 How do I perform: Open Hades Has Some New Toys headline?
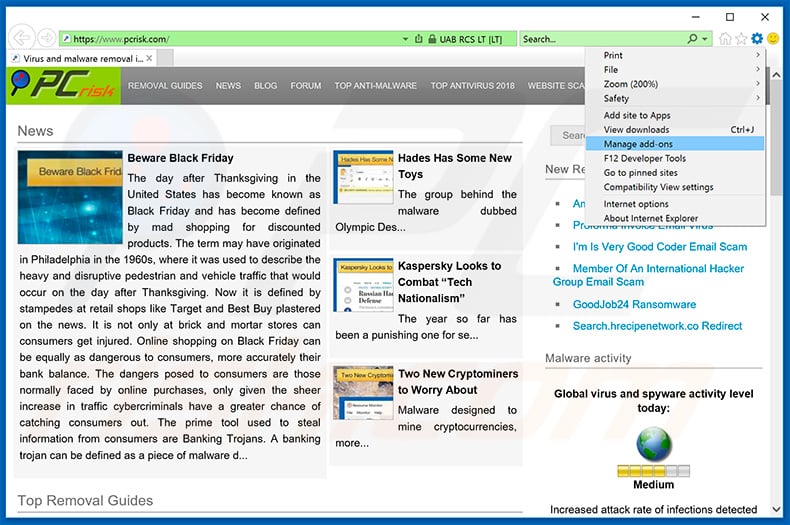pos(455,166)
